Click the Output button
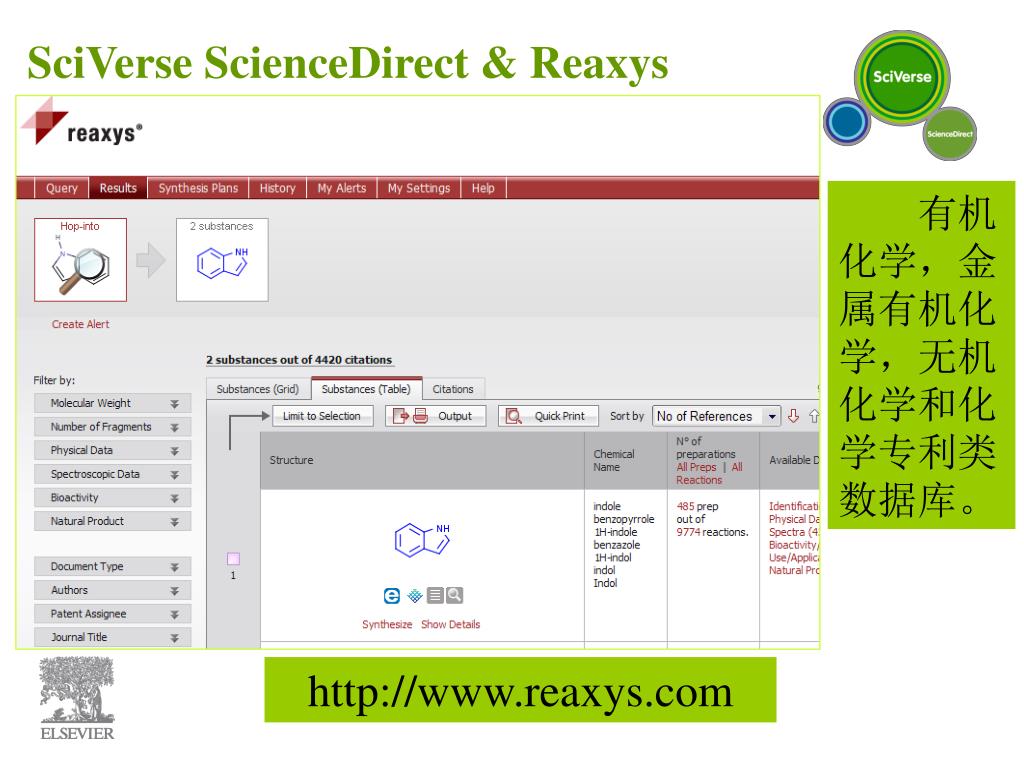The height and width of the screenshot is (768, 1024). point(436,416)
